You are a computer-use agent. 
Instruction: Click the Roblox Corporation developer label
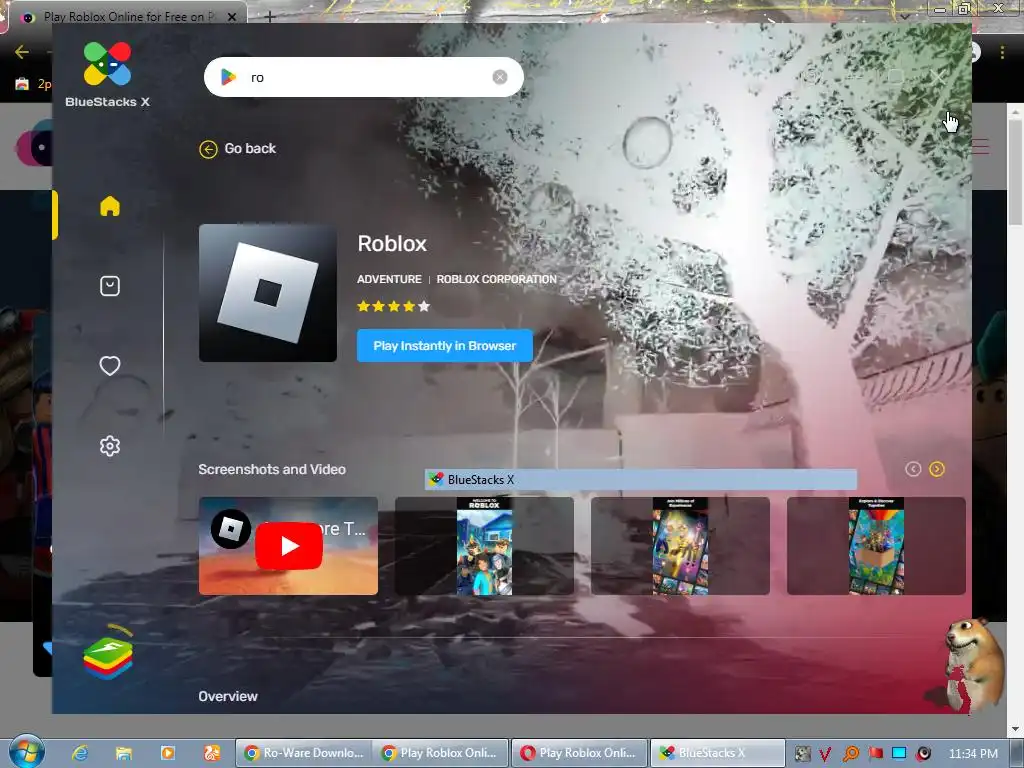click(x=496, y=279)
